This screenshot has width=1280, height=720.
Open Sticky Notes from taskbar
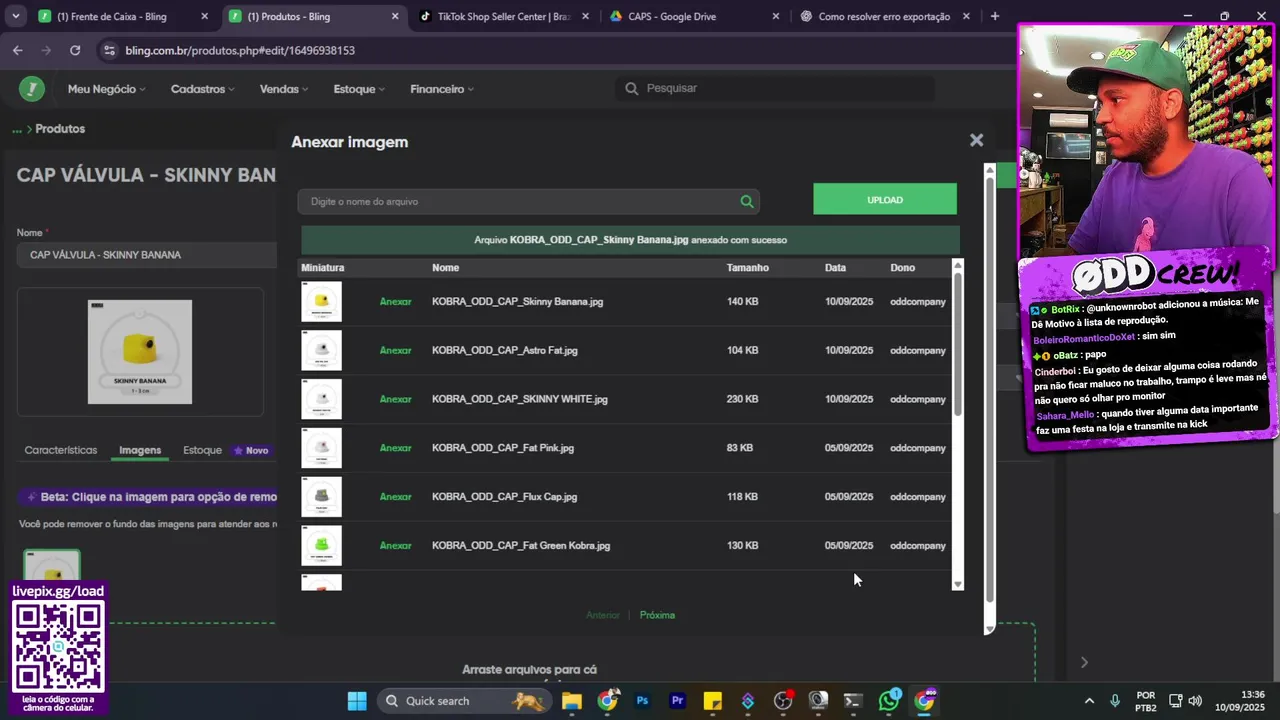point(713,701)
